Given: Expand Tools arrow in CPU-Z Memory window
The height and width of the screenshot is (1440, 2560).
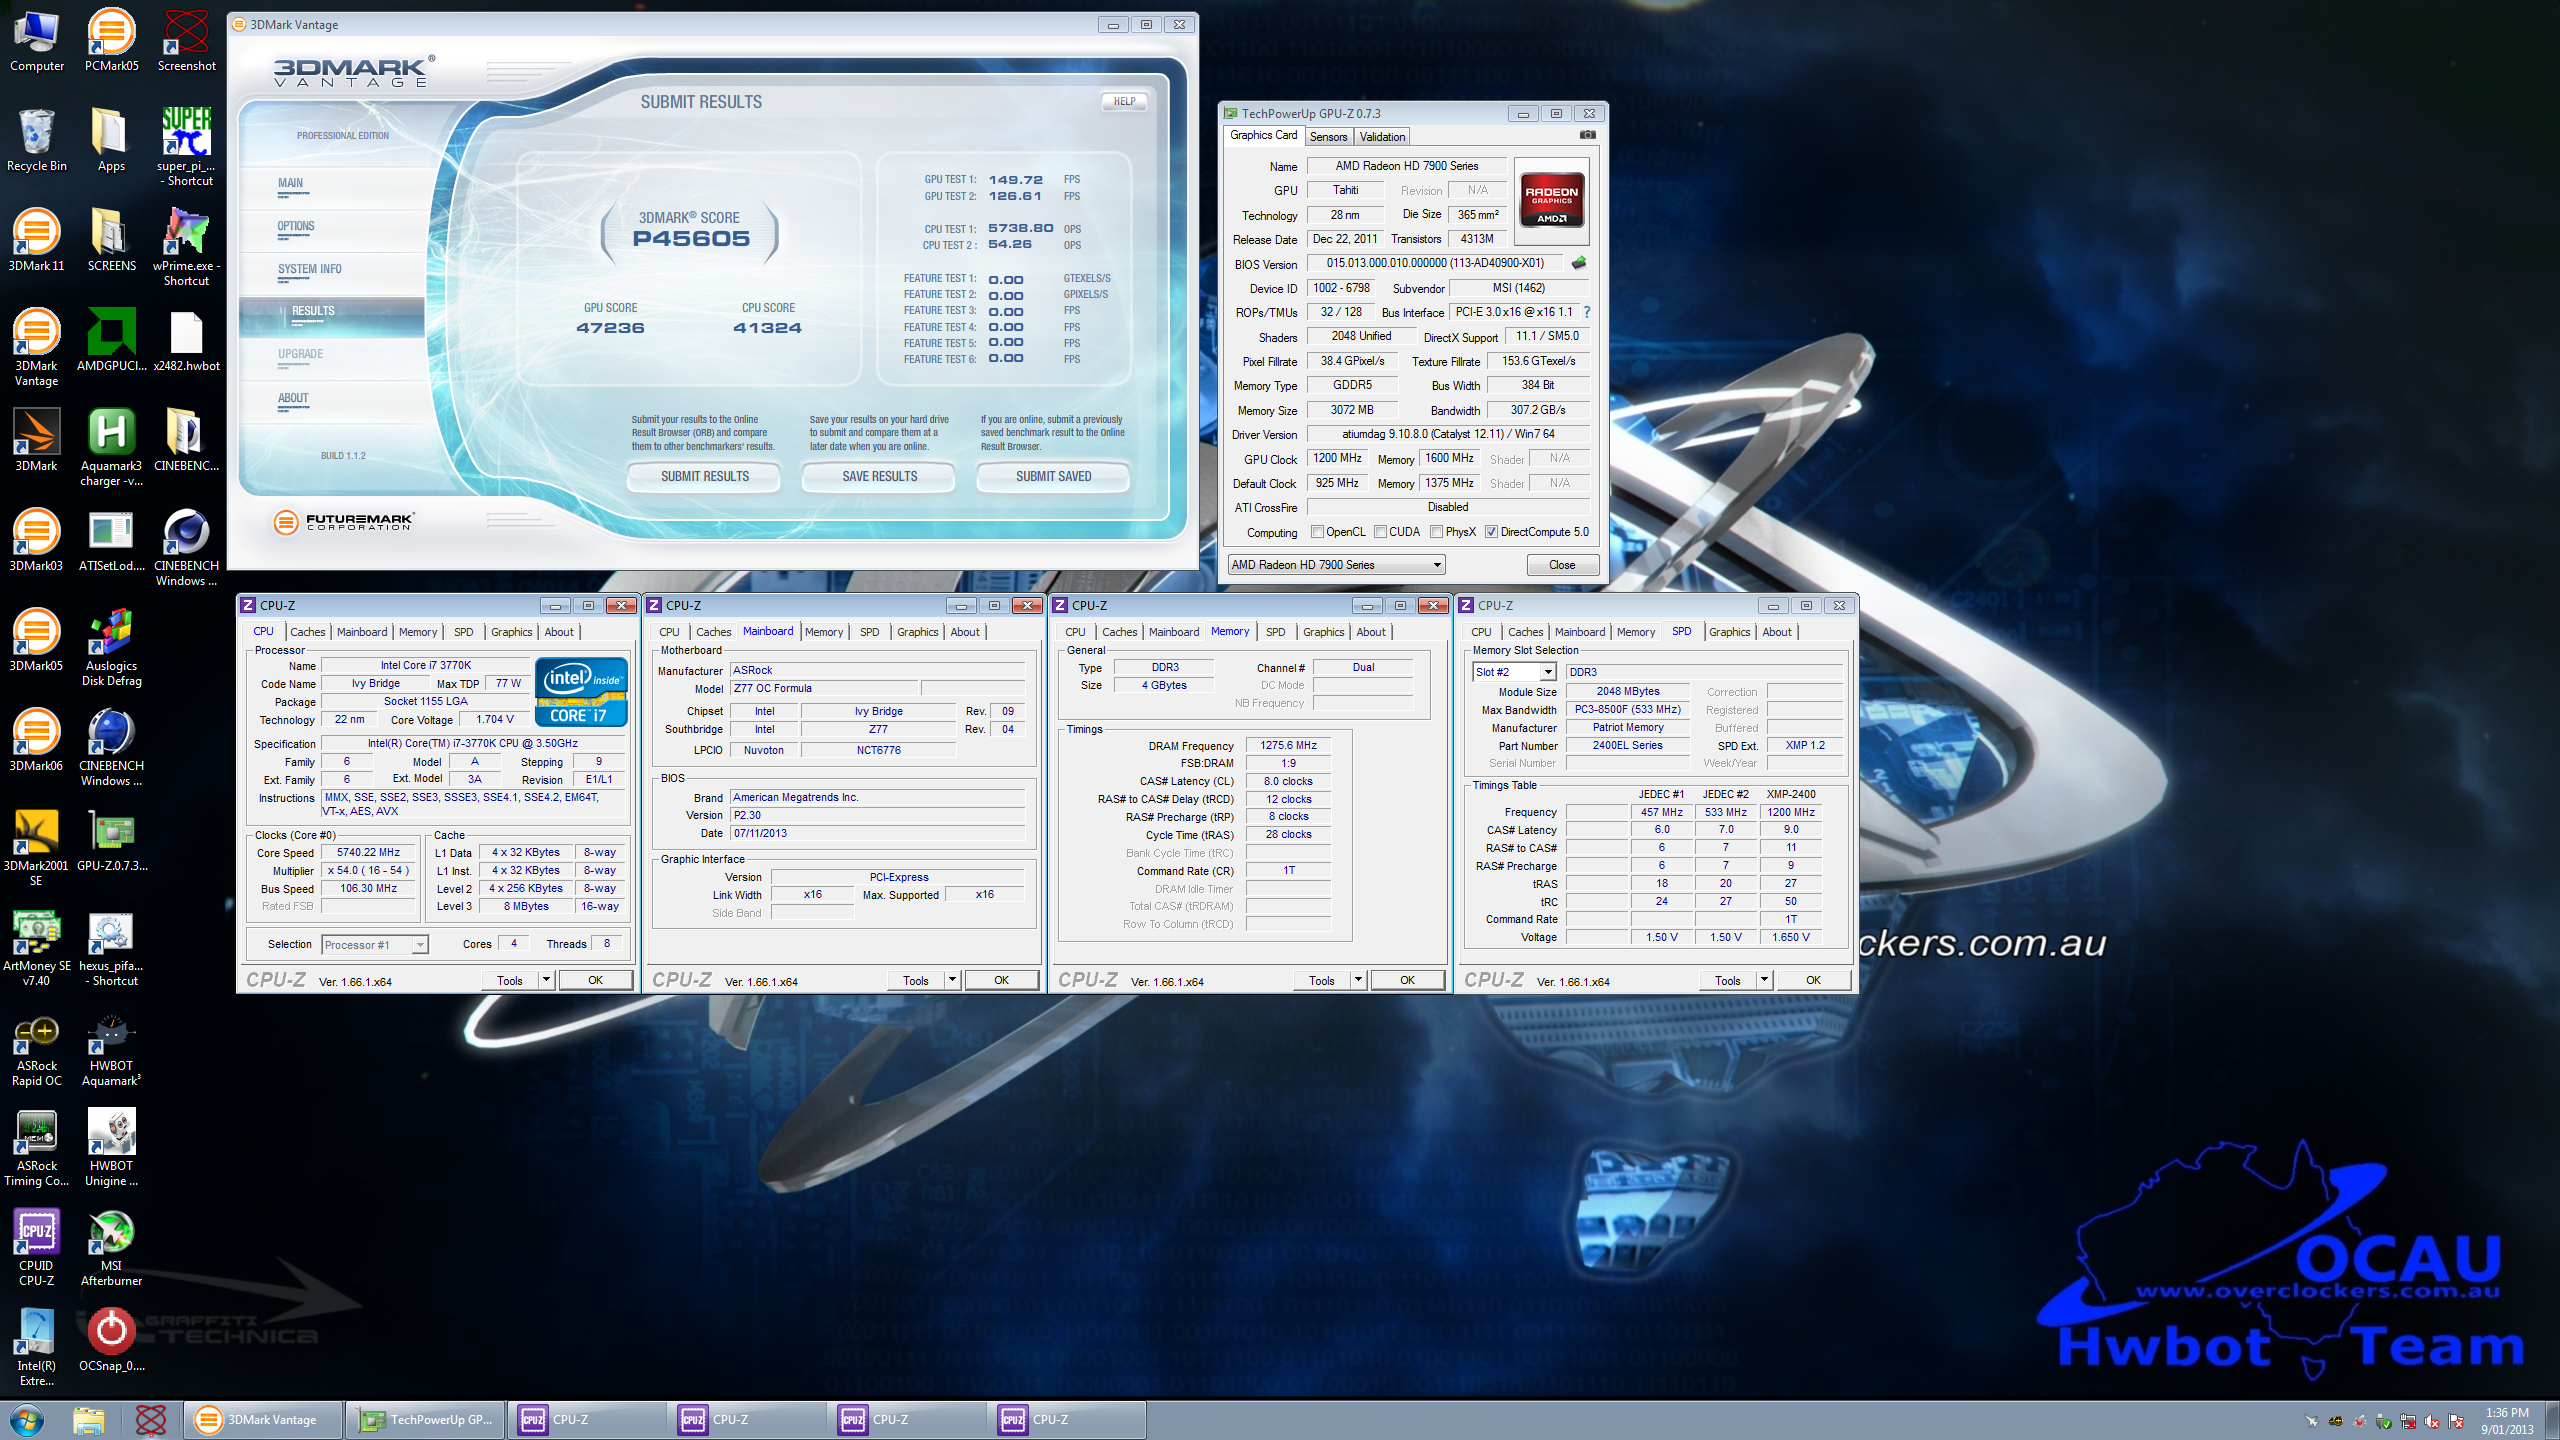Looking at the screenshot, I should [1359, 980].
